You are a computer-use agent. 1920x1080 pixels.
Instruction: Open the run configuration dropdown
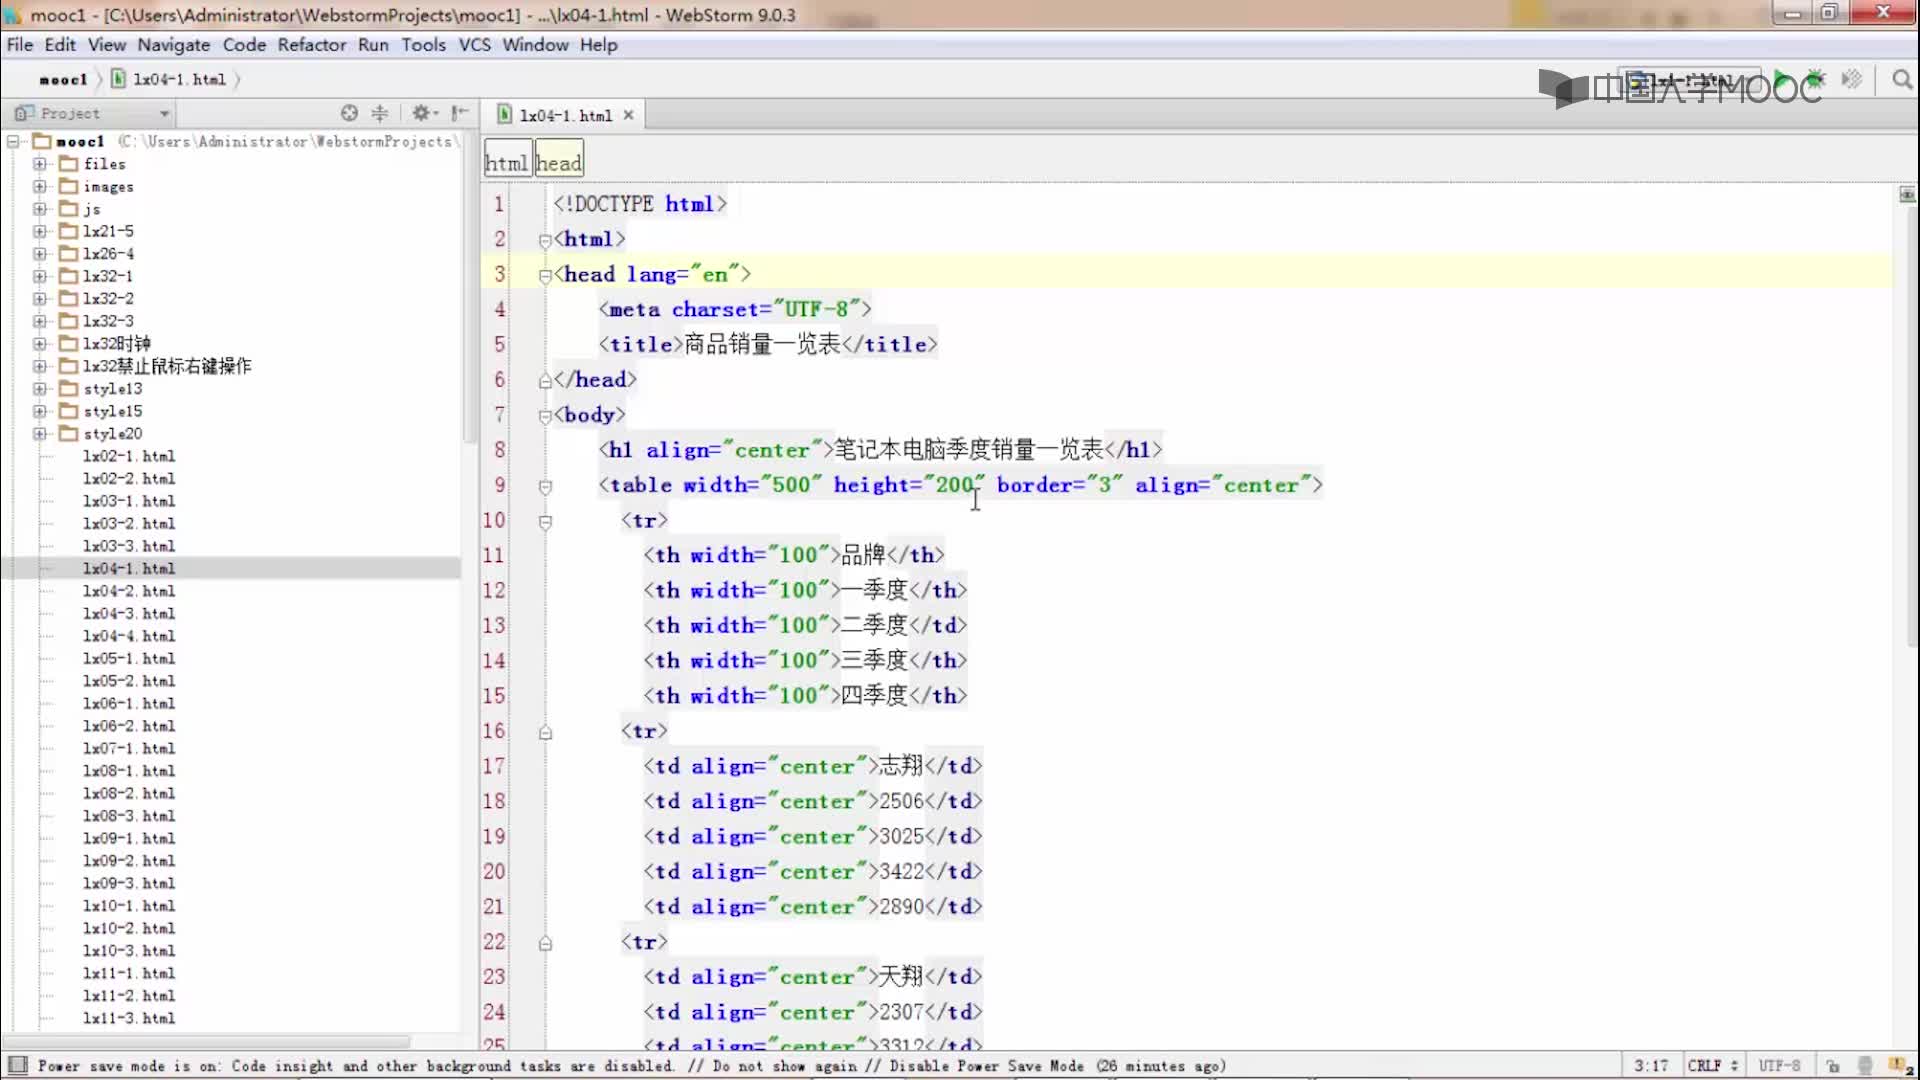point(1690,79)
